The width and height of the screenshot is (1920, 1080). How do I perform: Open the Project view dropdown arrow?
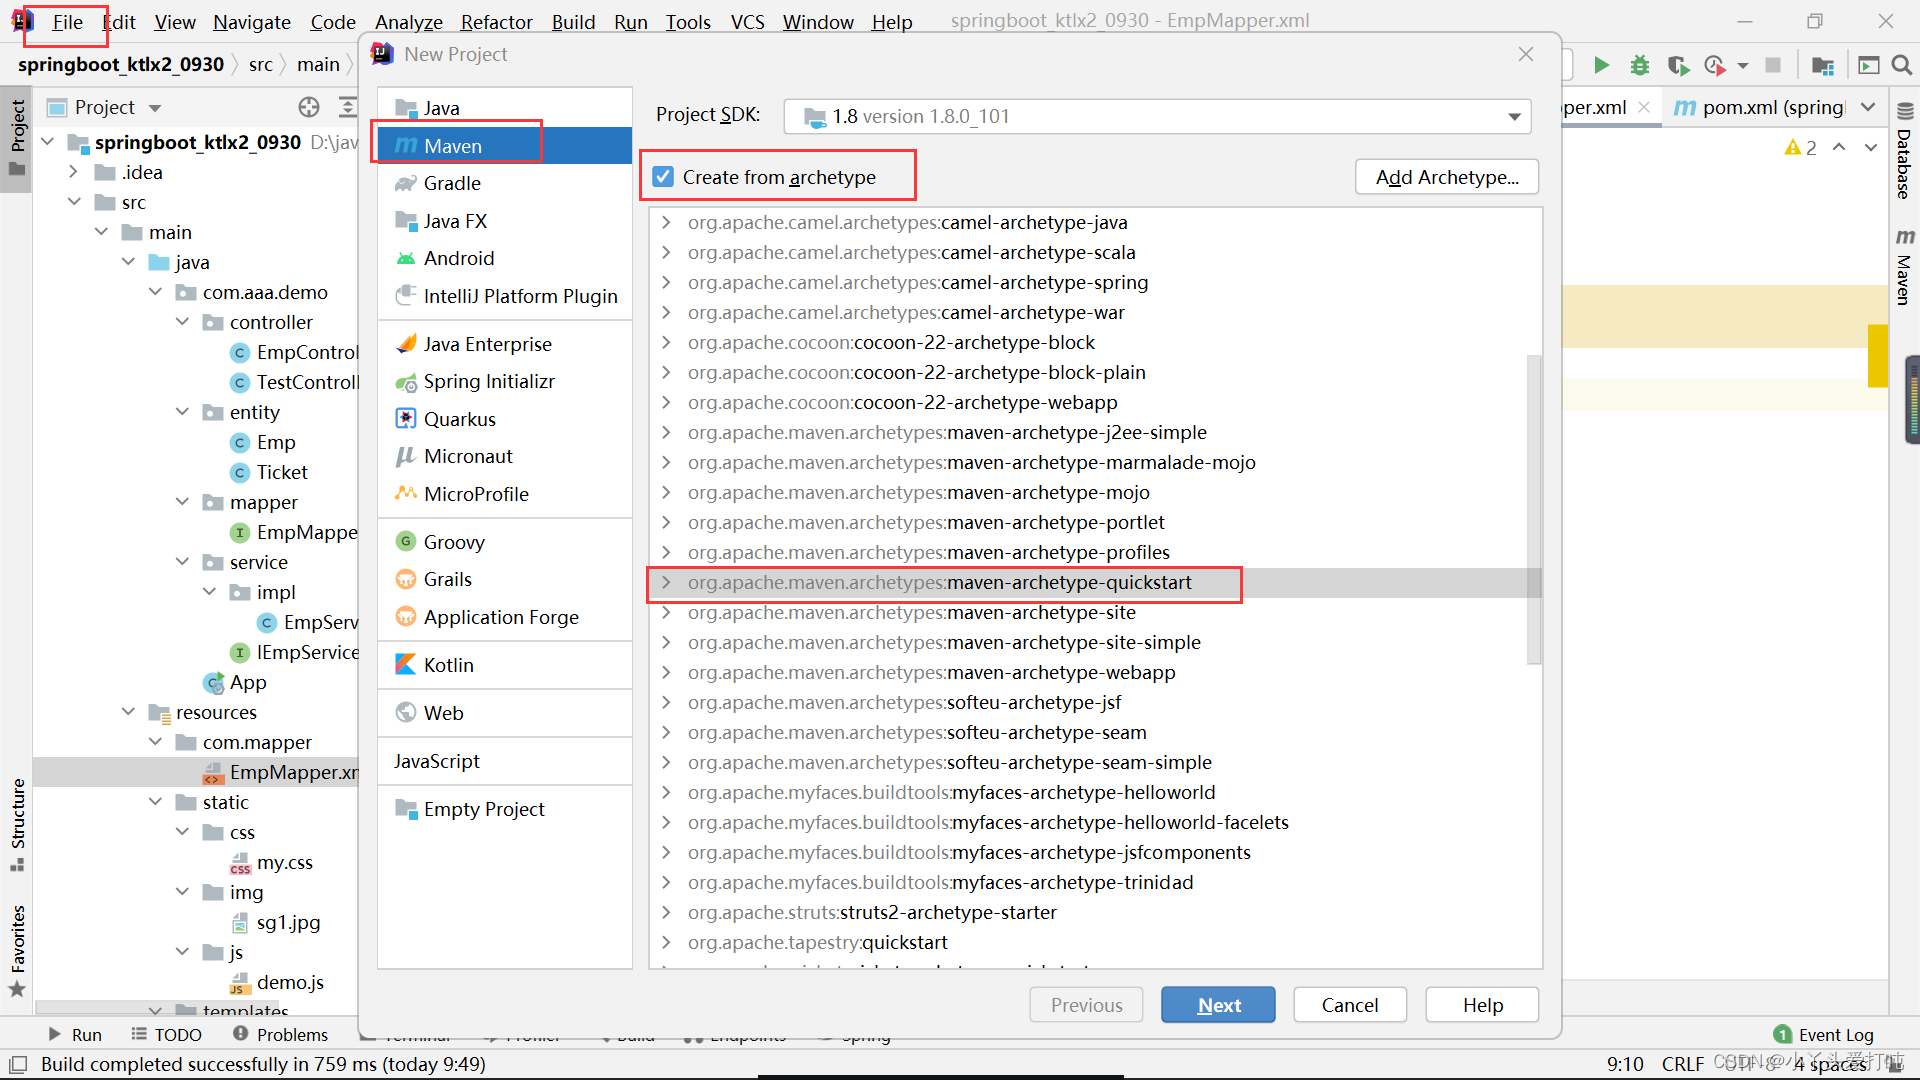[x=155, y=108]
